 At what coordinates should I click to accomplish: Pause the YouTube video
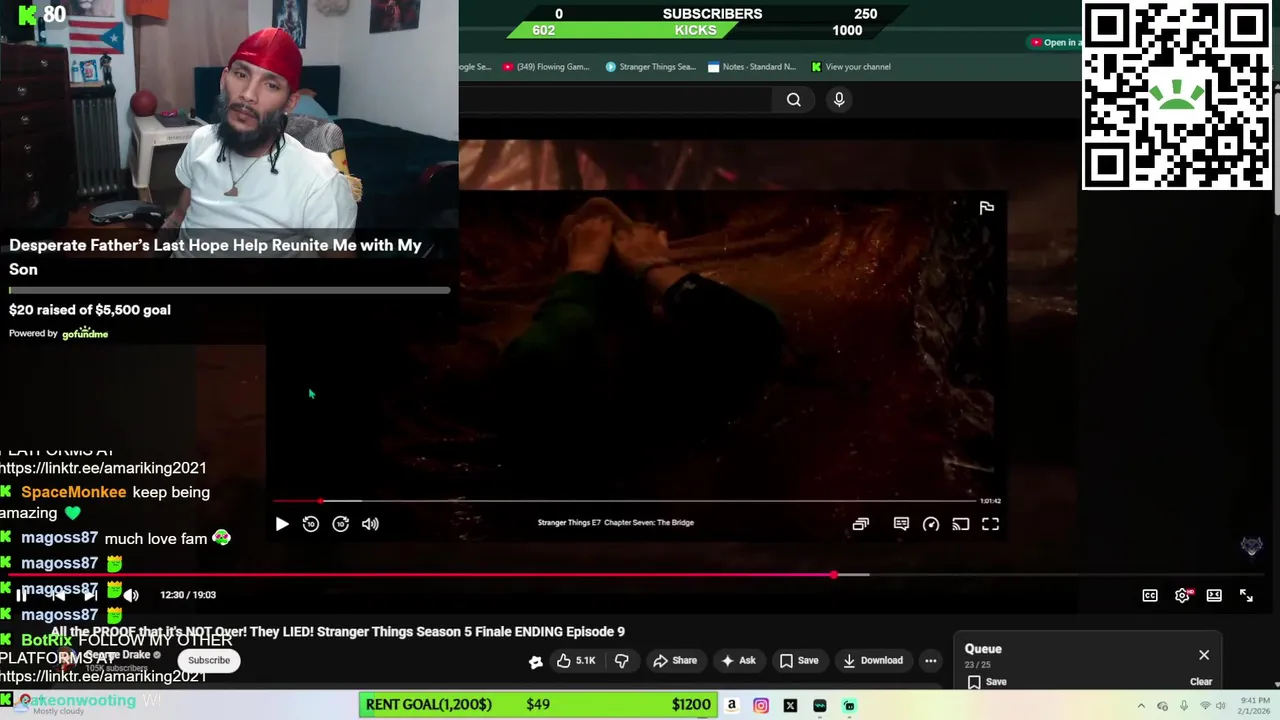[22, 595]
